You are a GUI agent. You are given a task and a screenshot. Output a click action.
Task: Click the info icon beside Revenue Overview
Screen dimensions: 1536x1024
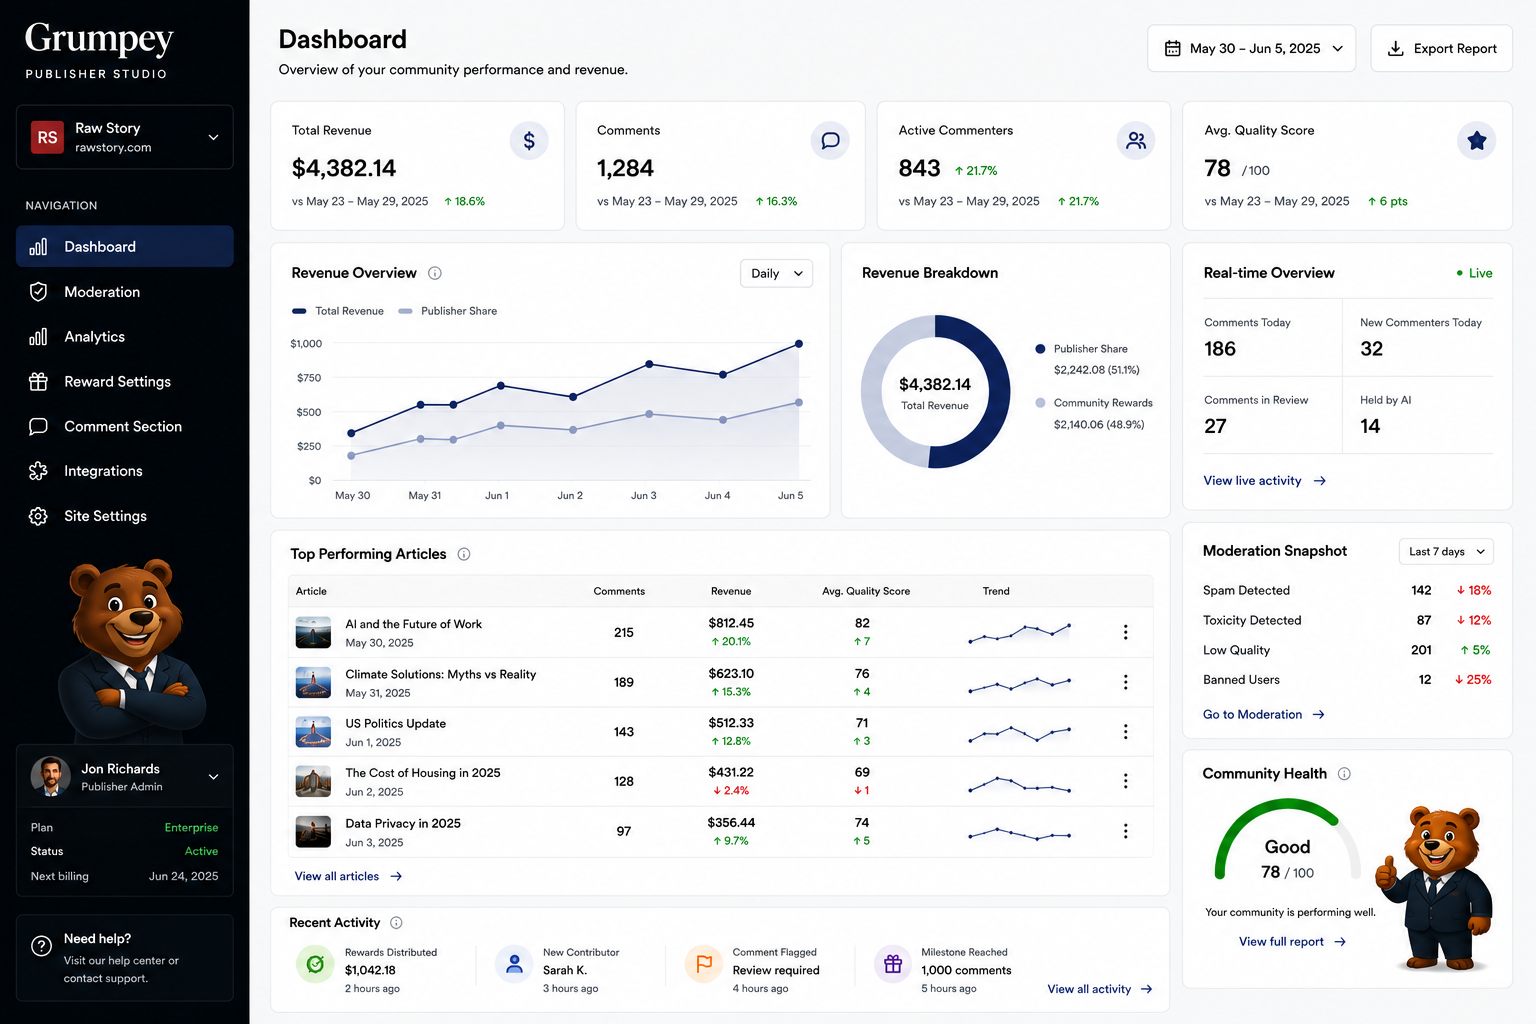[435, 273]
